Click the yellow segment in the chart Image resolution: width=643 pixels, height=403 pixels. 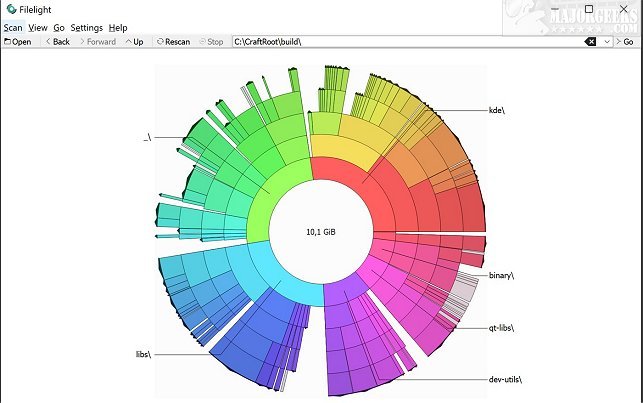coord(344,148)
